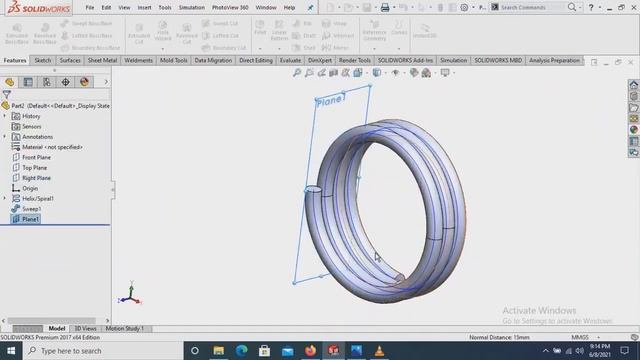640x360 pixels.
Task: Click the Apply Scene icon
Action: (x=426, y=73)
